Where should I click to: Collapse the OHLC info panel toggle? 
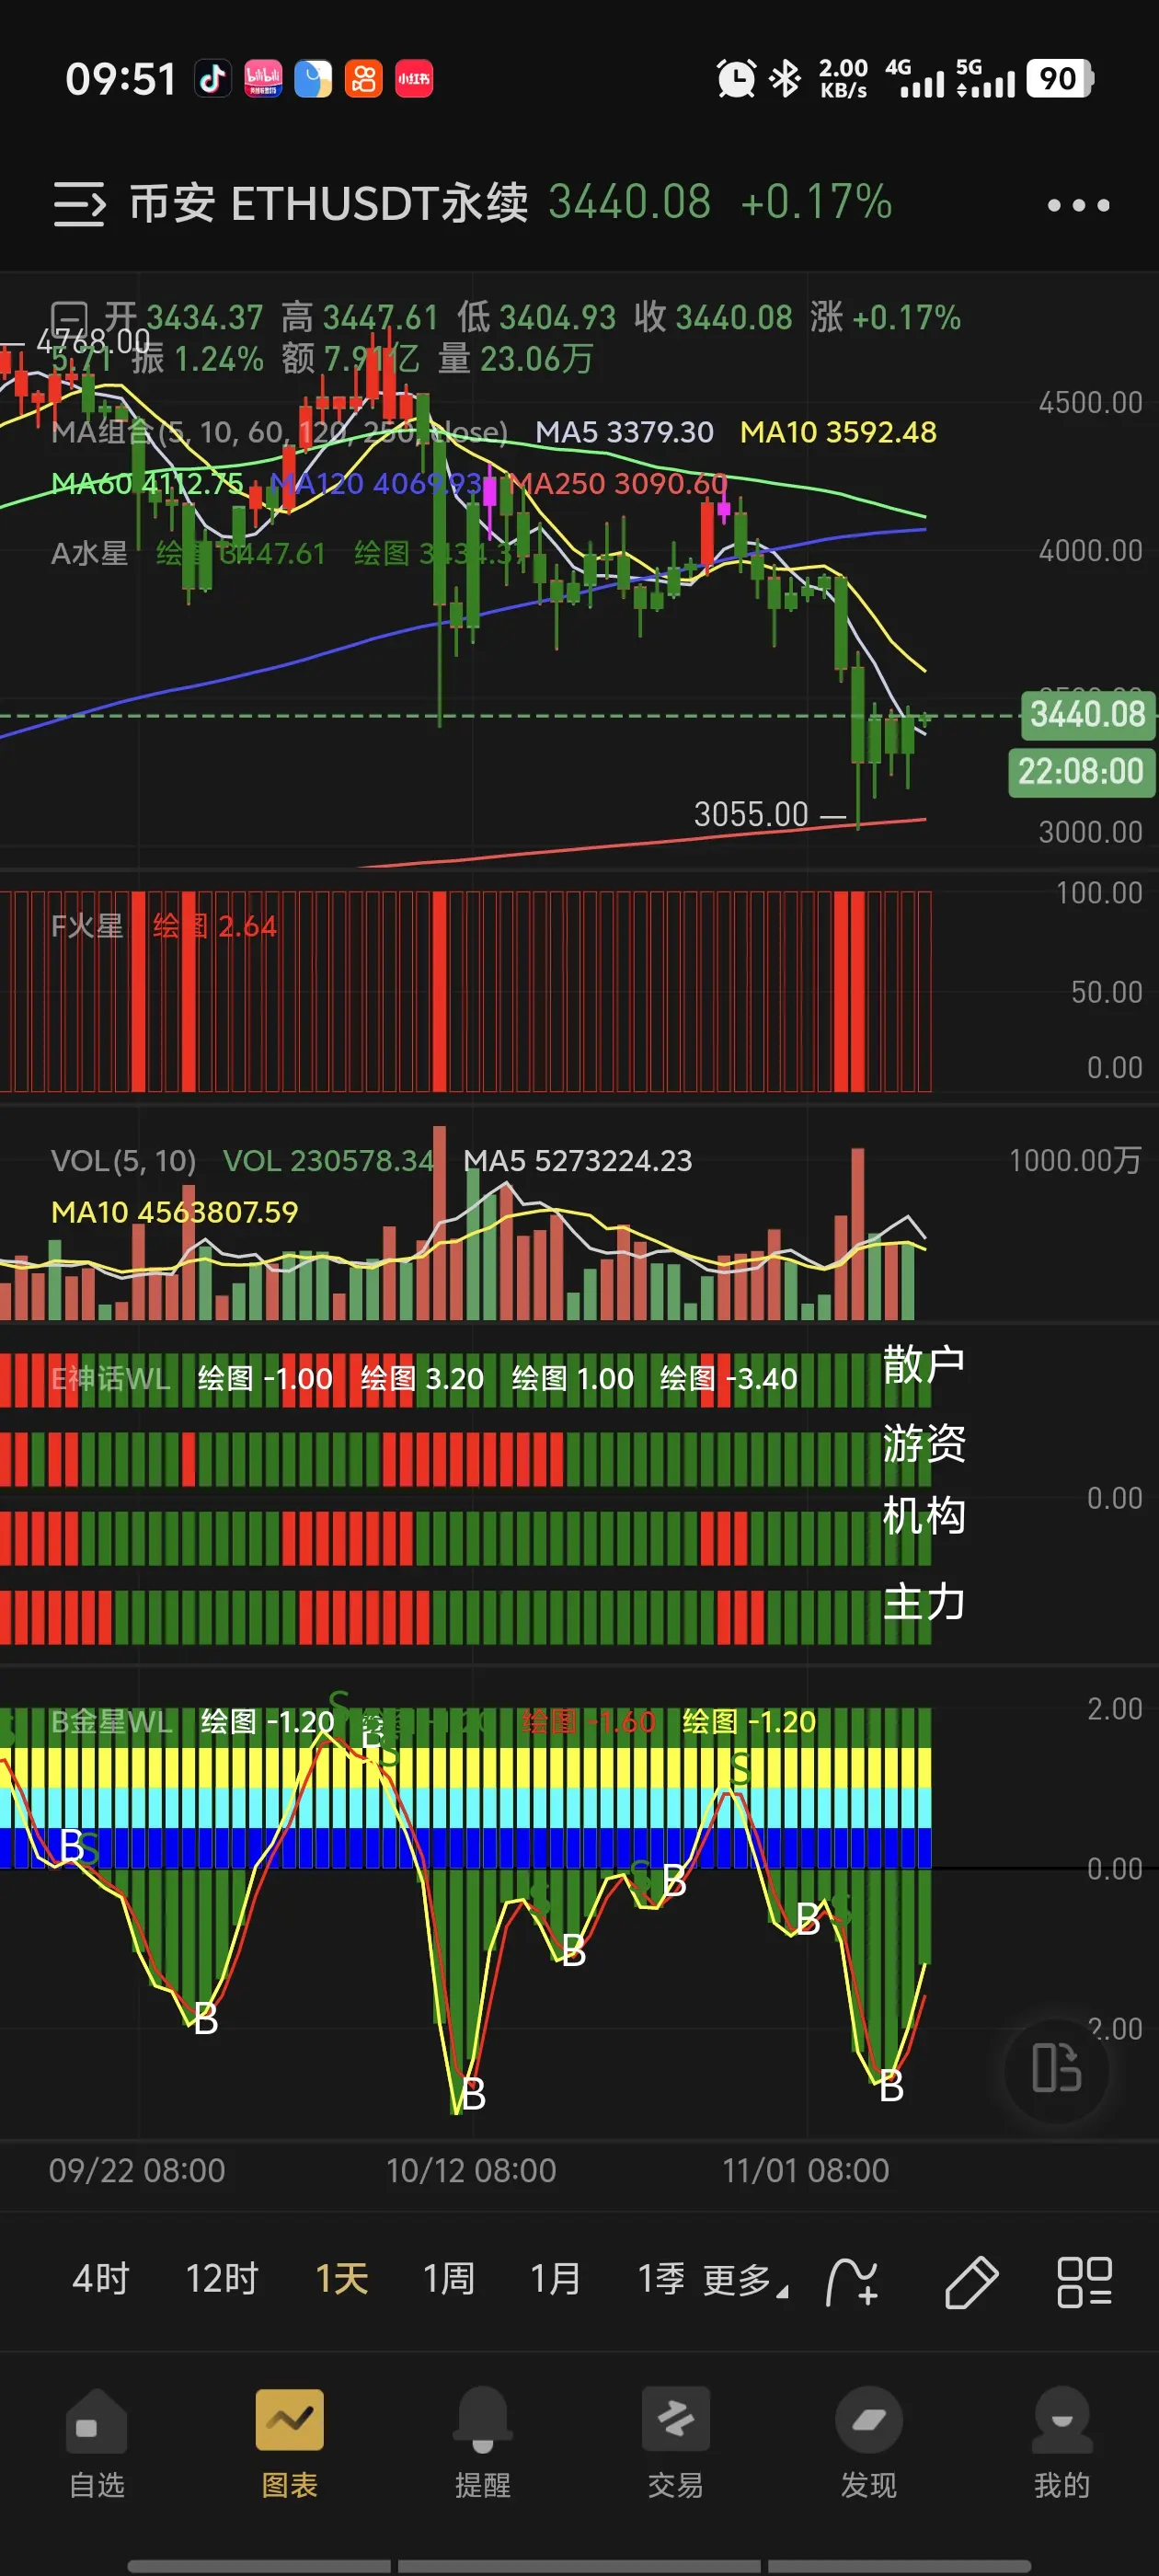tap(69, 318)
